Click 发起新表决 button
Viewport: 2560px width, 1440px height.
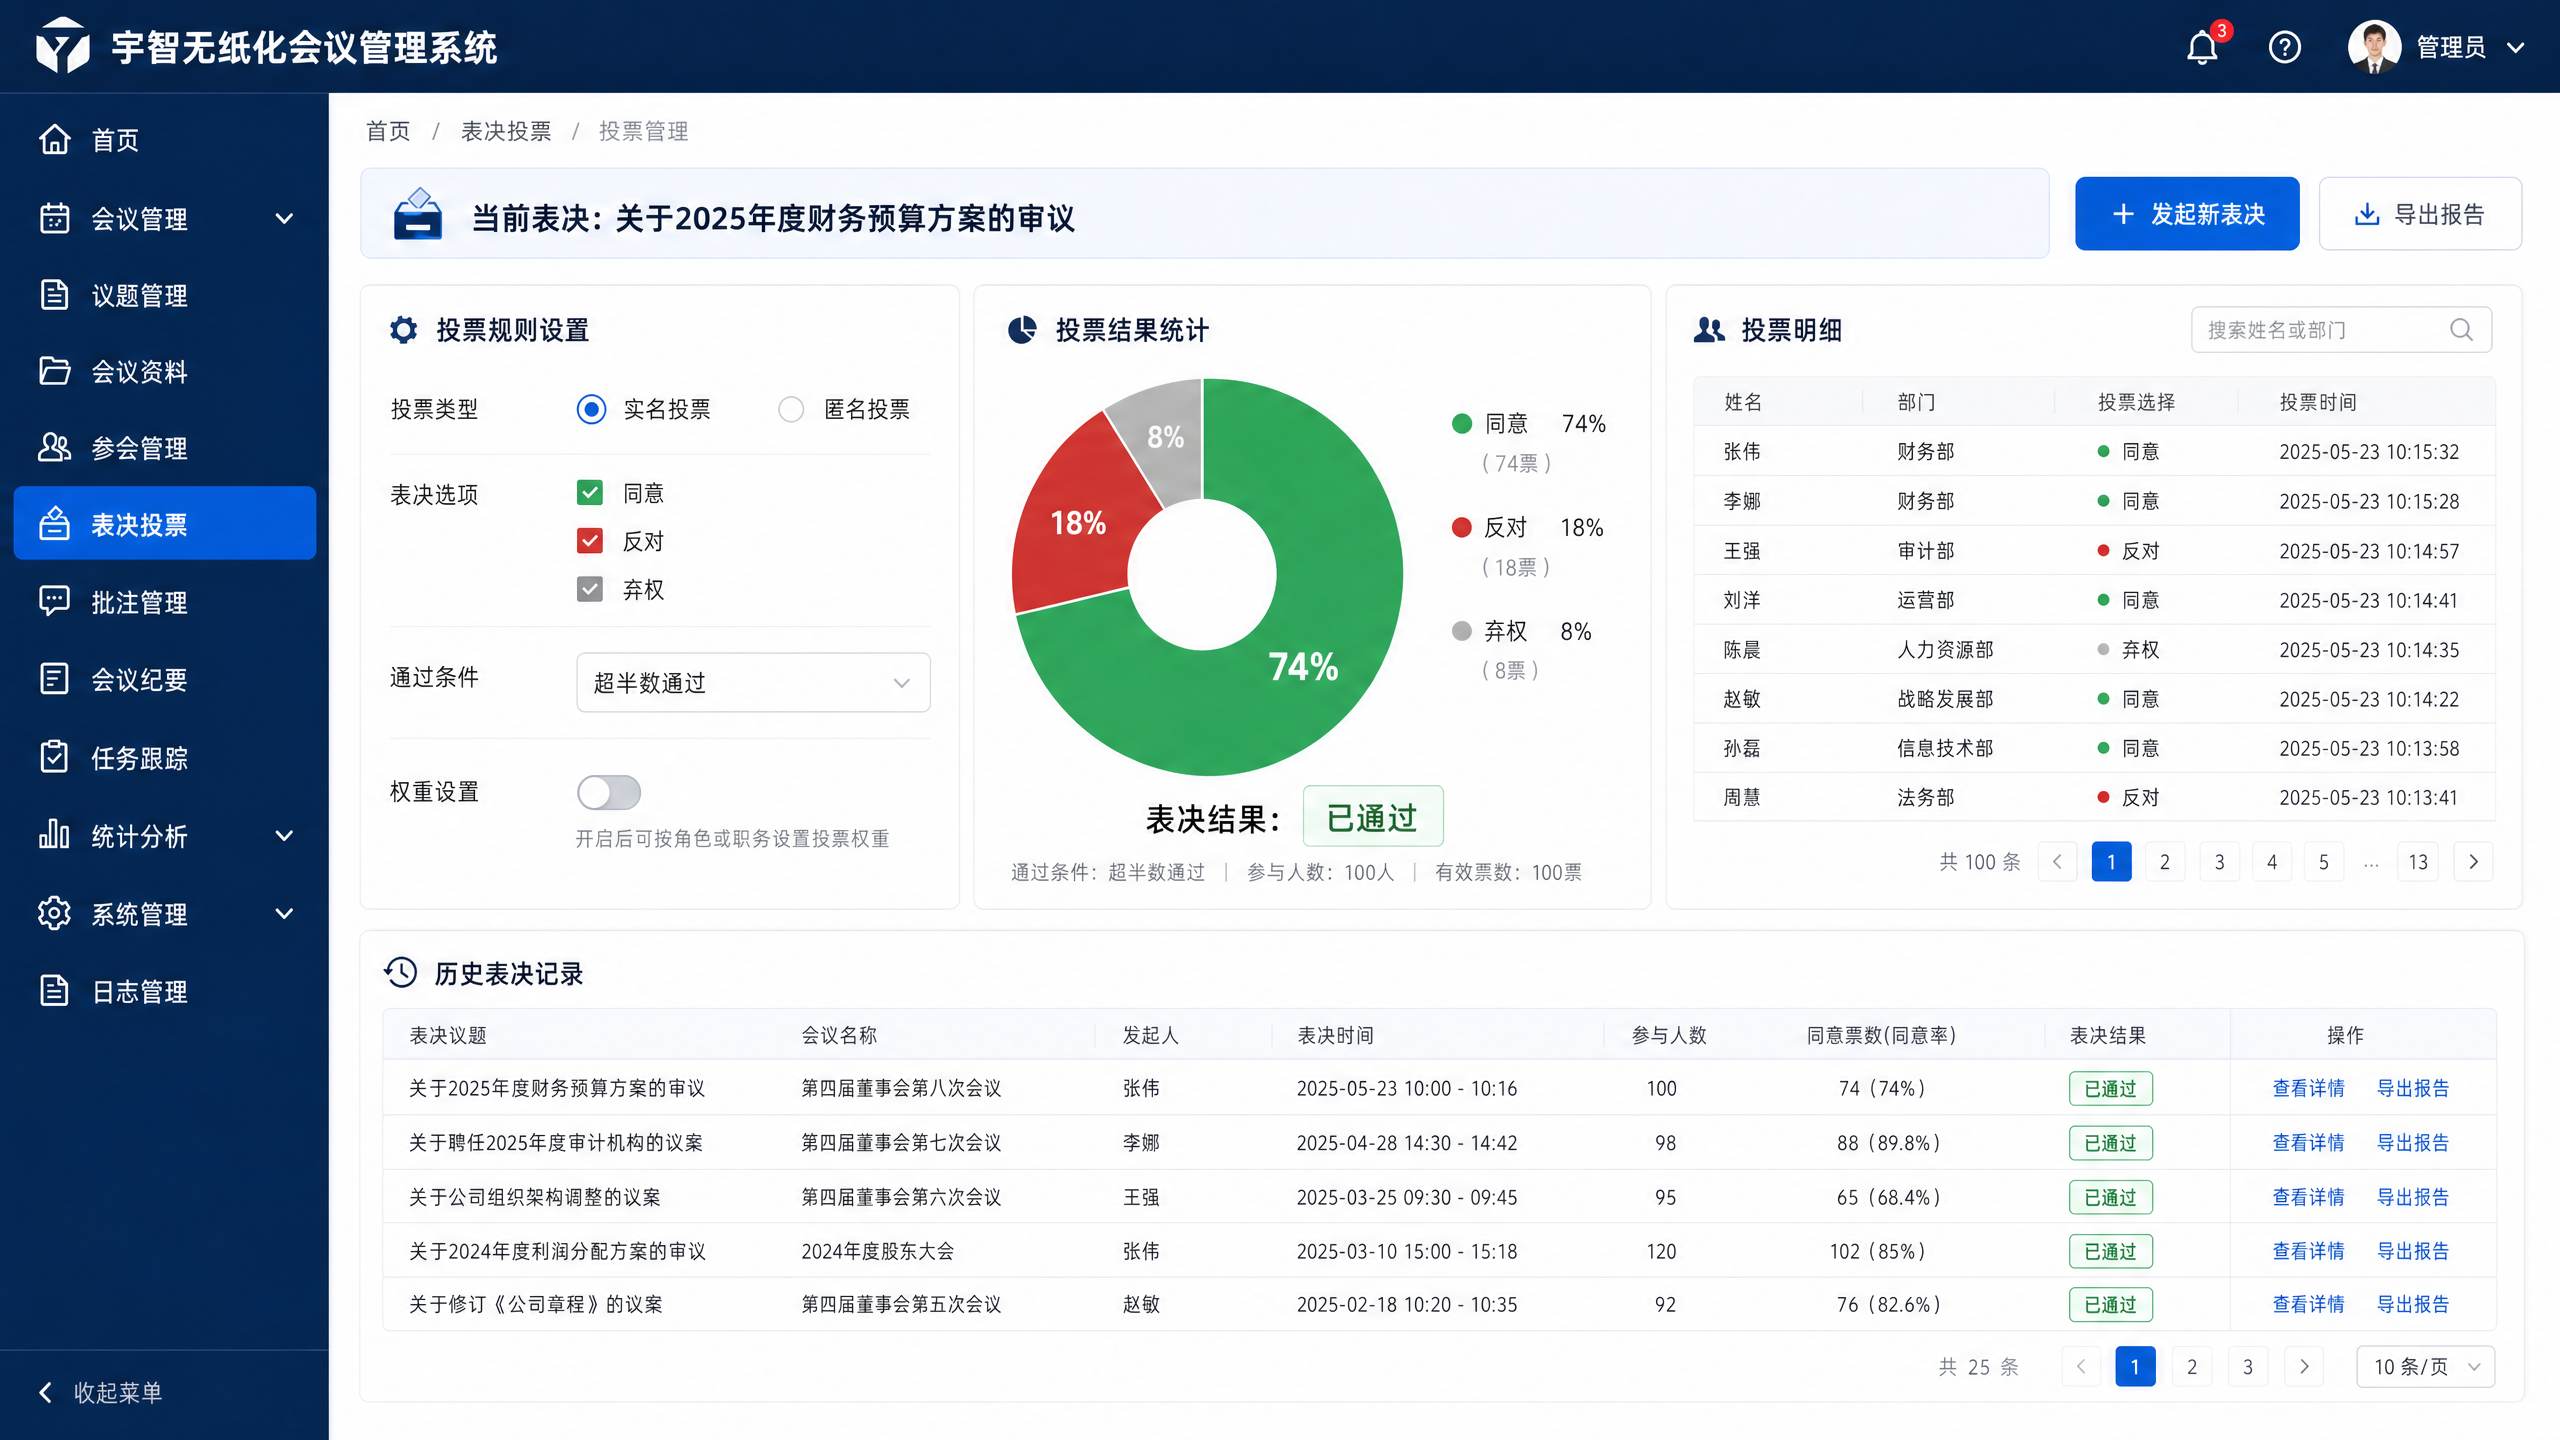coord(2187,214)
